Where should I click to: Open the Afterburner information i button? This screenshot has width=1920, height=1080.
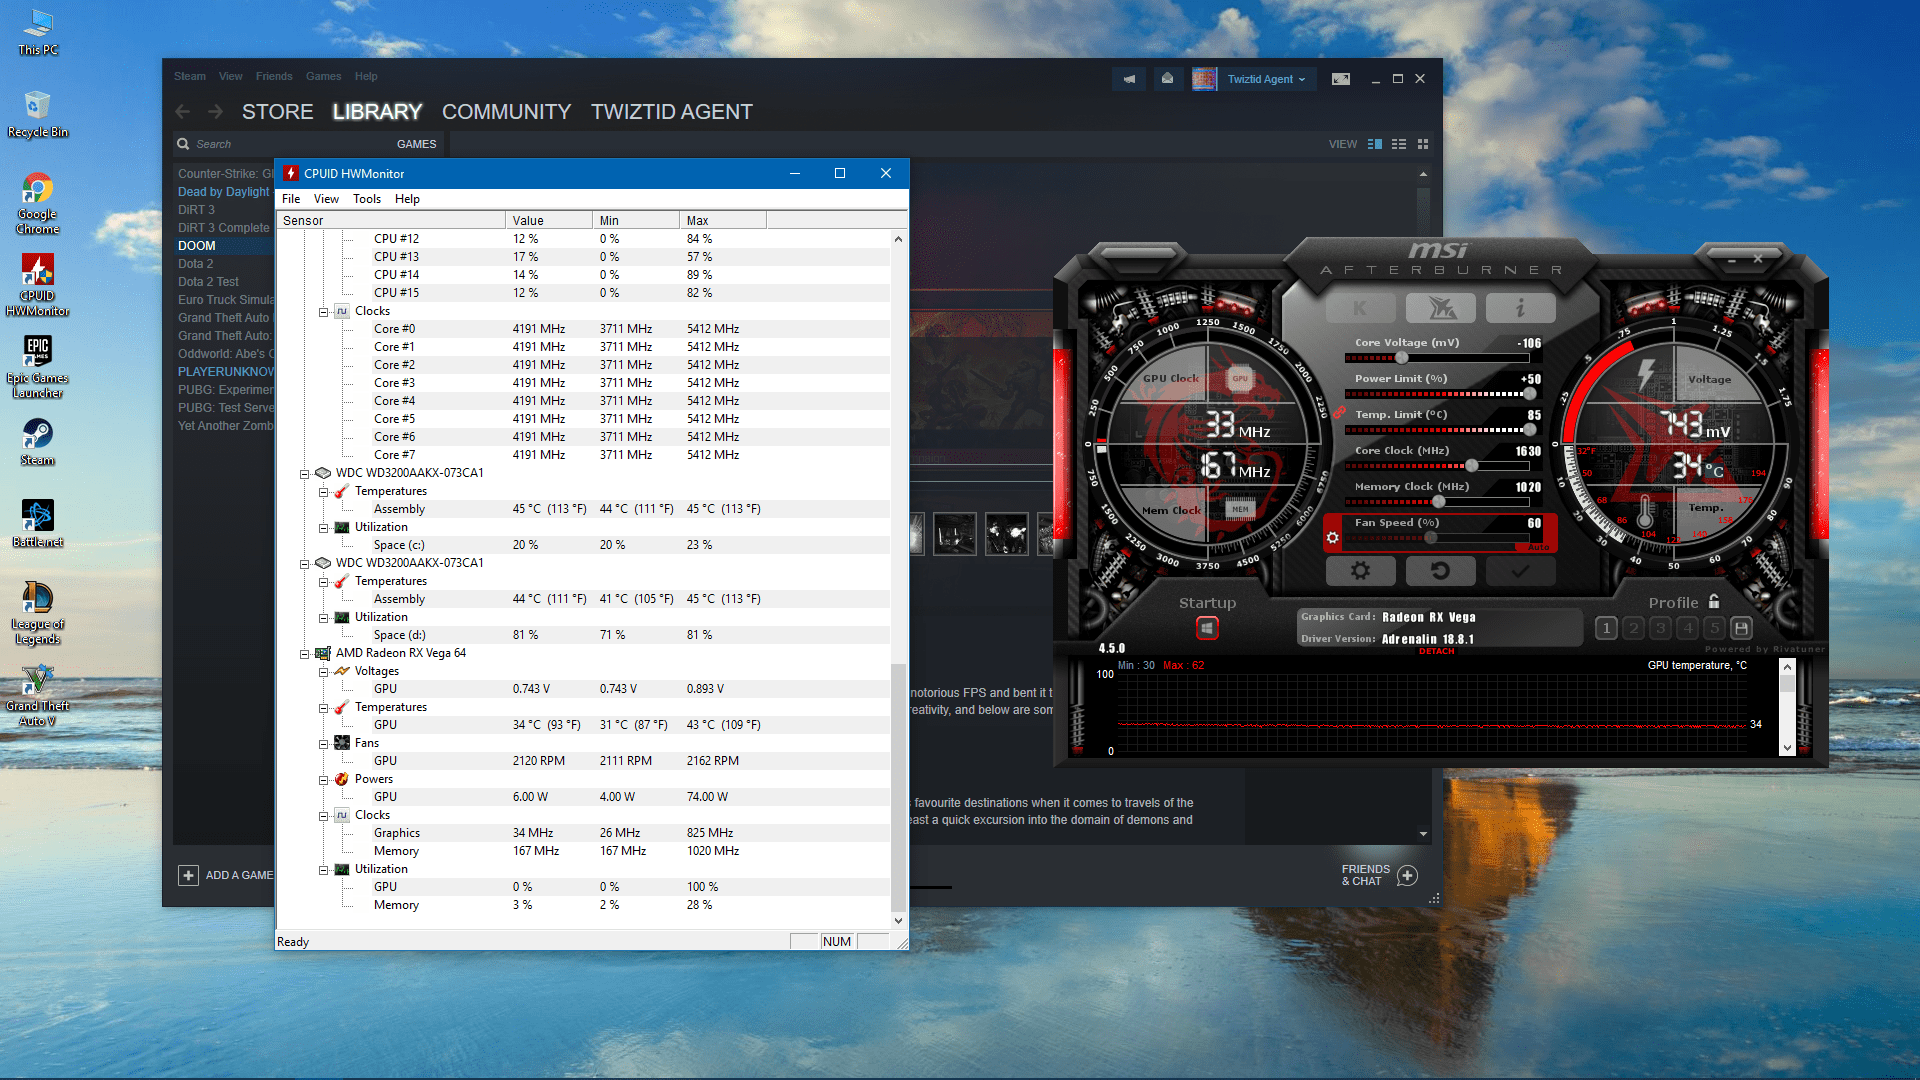click(x=1520, y=308)
